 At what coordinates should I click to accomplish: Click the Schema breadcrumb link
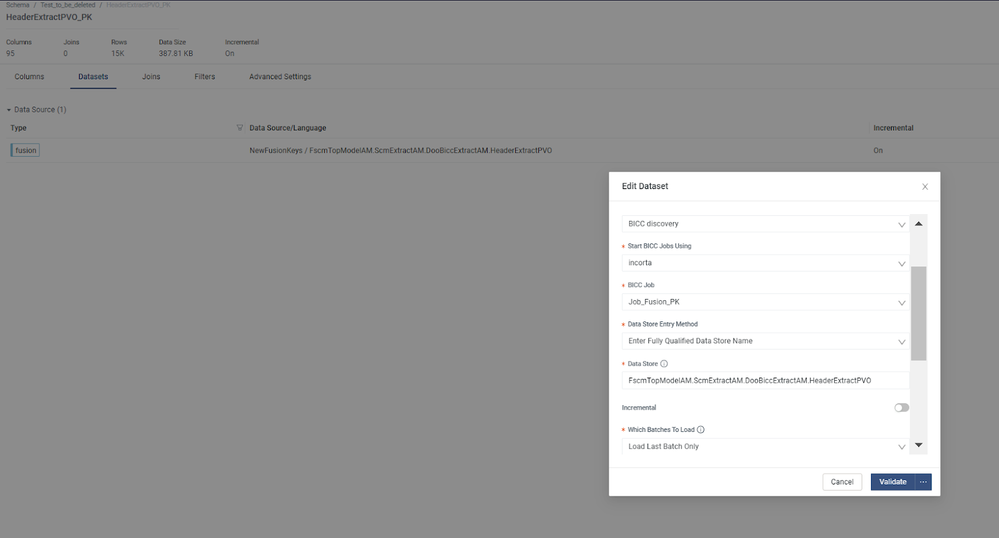click(x=18, y=5)
